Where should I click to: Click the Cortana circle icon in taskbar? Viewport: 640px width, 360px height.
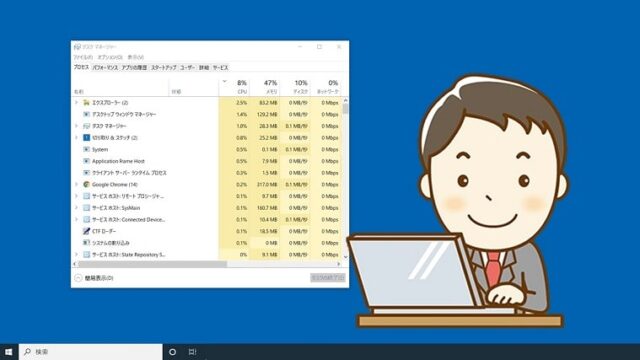pos(172,351)
